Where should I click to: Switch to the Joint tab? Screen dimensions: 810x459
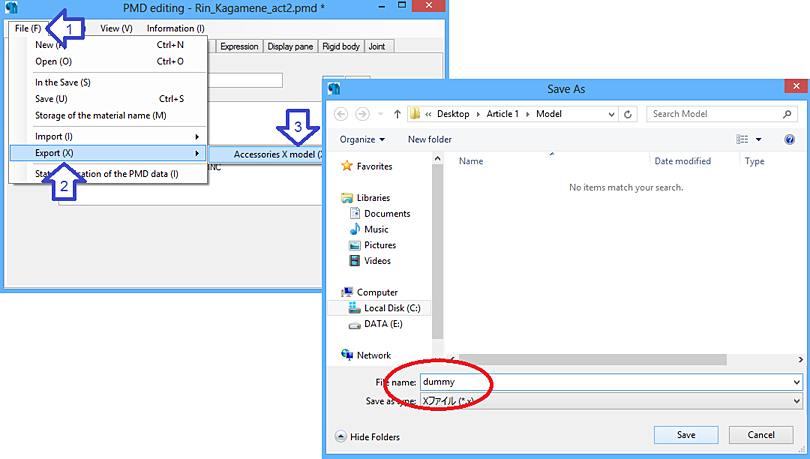pos(377,46)
